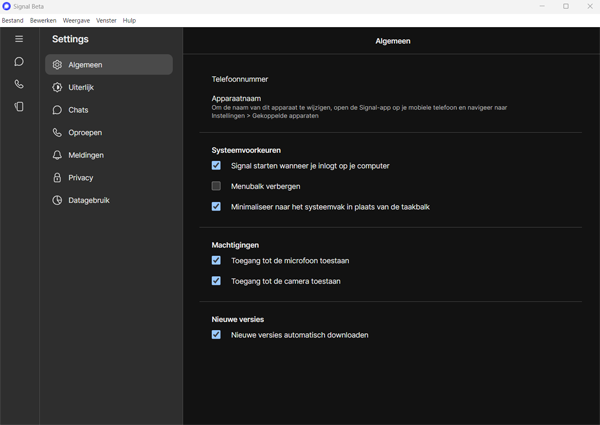Open the Chats speech-bubble icon in the left rail
Viewport: 600px width, 425px height.
point(19,62)
